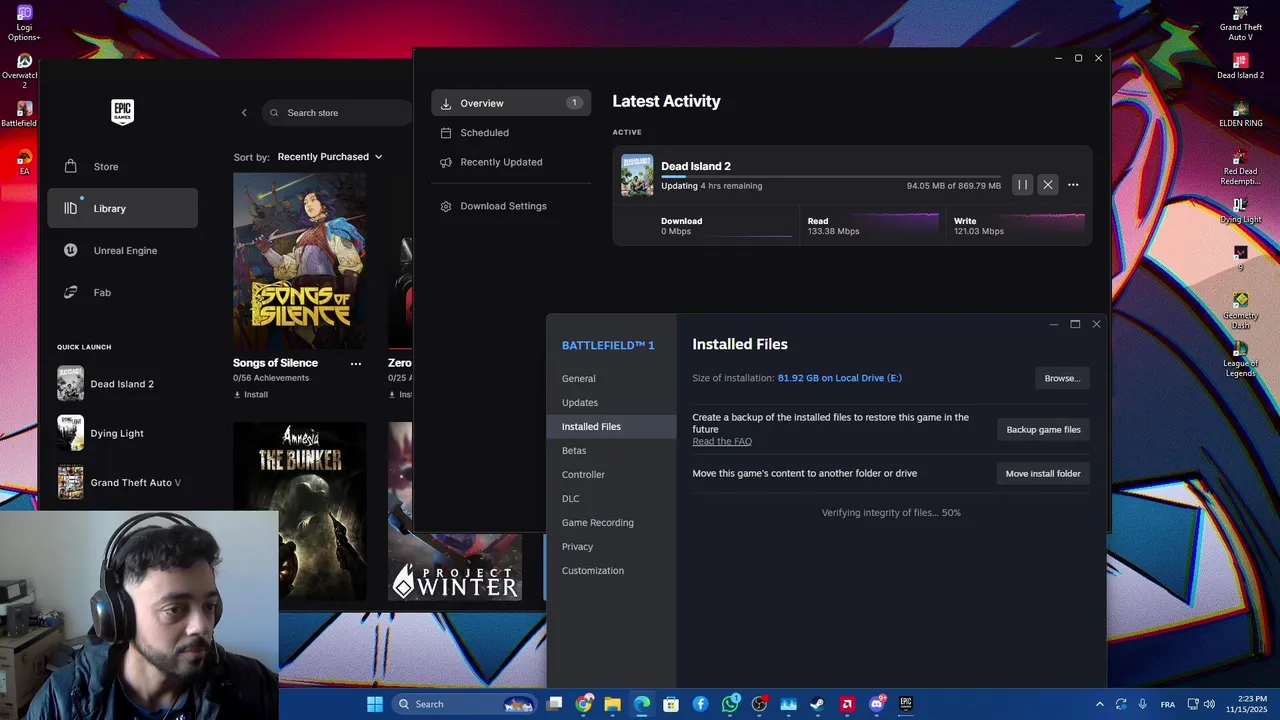Screen dimensions: 1280x720
Task: Select Dead Island 2 desktop shortcut
Action: [x=1240, y=67]
